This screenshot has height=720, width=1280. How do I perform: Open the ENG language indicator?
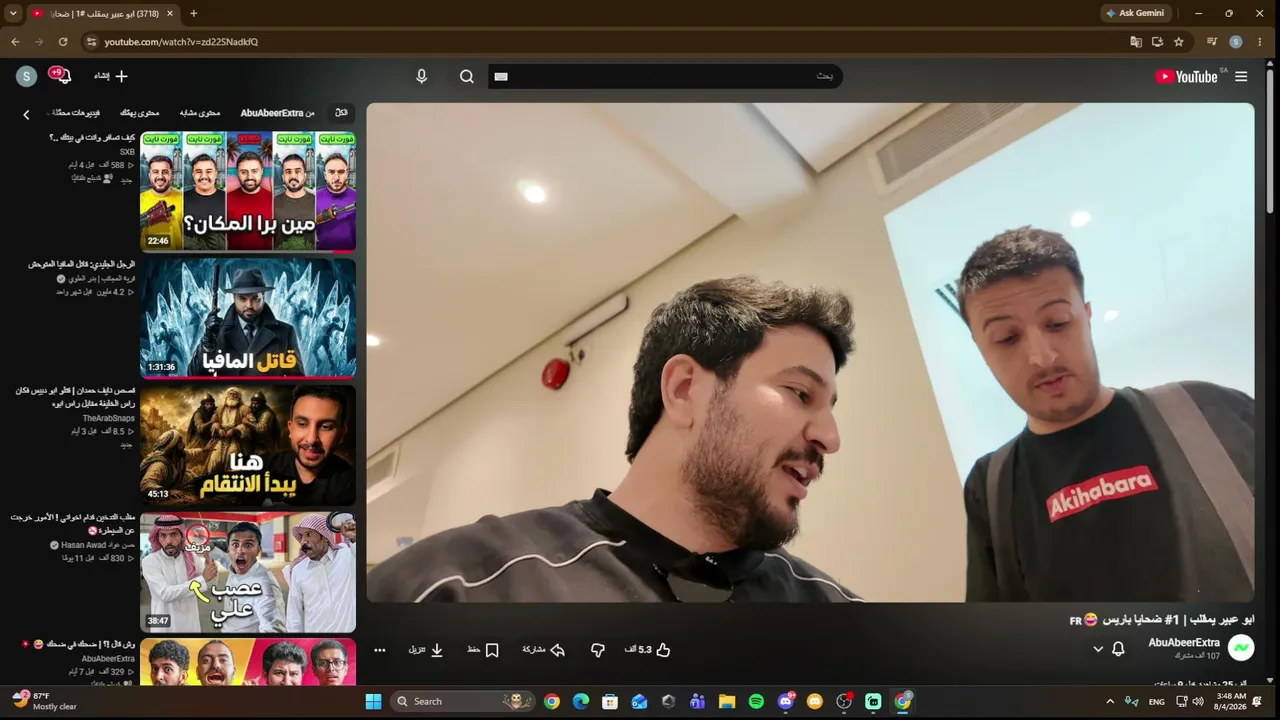[1157, 702]
